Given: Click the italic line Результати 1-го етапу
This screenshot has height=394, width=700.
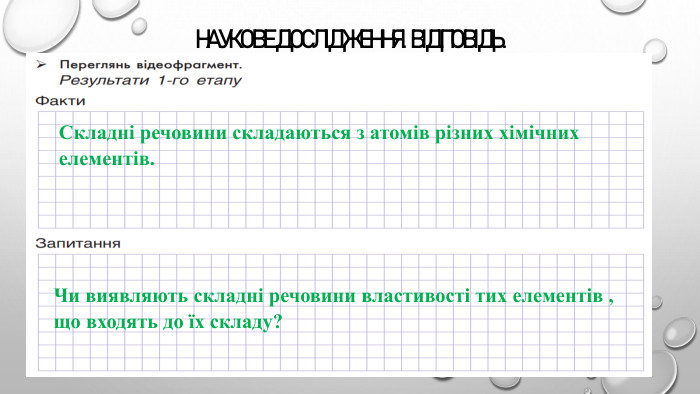Looking at the screenshot, I should [150, 81].
